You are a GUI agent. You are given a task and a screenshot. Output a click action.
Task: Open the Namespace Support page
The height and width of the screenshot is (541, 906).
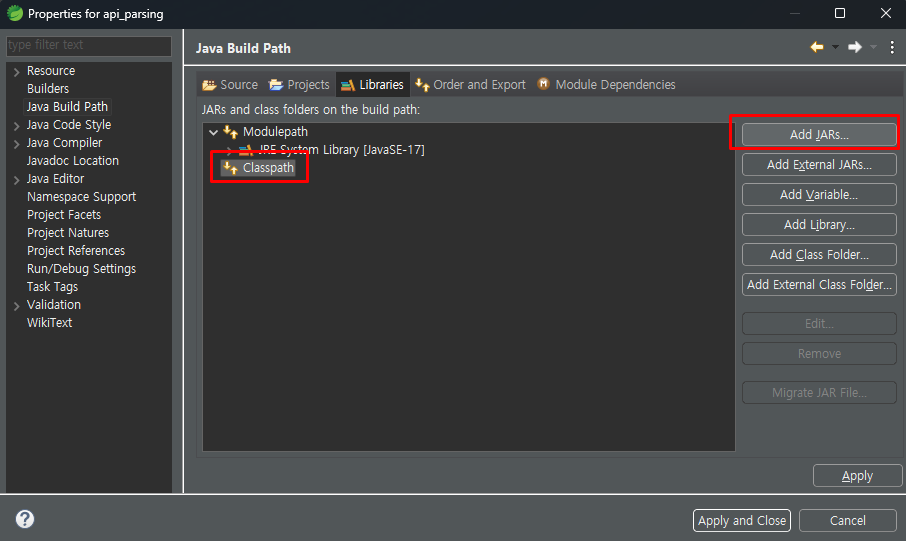(81, 197)
